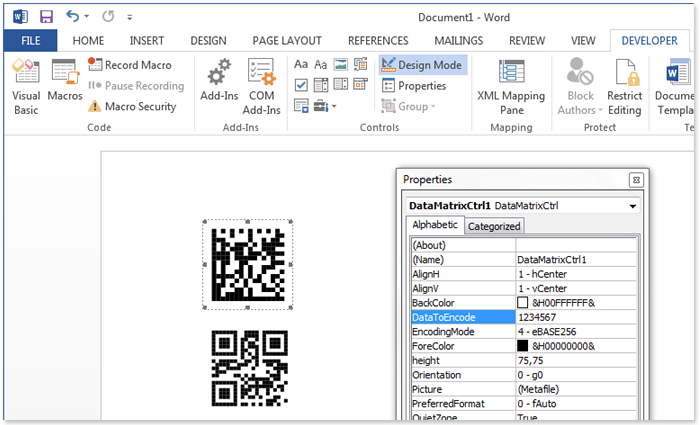Open Block Authors dropdown

tap(580, 87)
